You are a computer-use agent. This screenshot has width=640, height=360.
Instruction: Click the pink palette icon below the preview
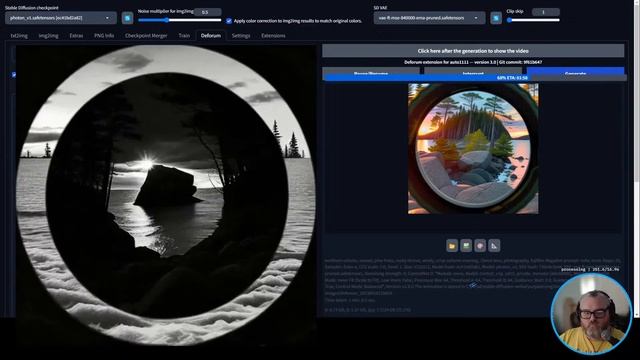480,246
